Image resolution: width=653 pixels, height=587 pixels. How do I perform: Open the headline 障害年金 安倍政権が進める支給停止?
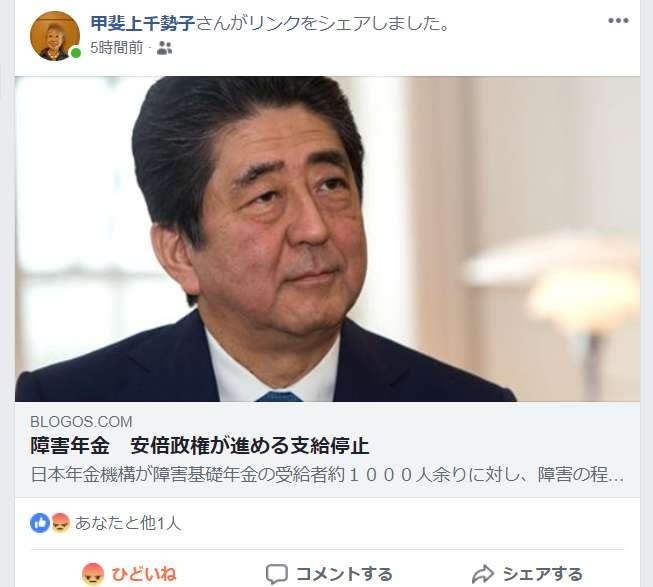[x=200, y=446]
